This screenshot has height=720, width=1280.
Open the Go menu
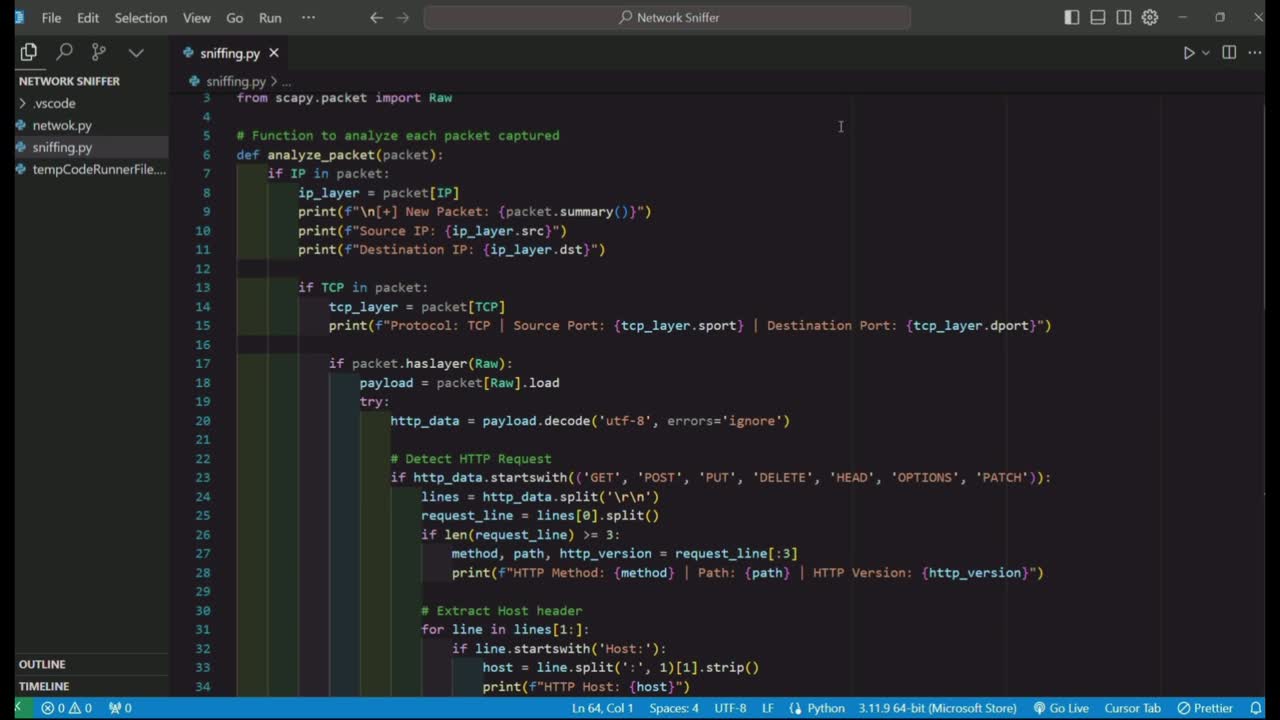[x=235, y=18]
